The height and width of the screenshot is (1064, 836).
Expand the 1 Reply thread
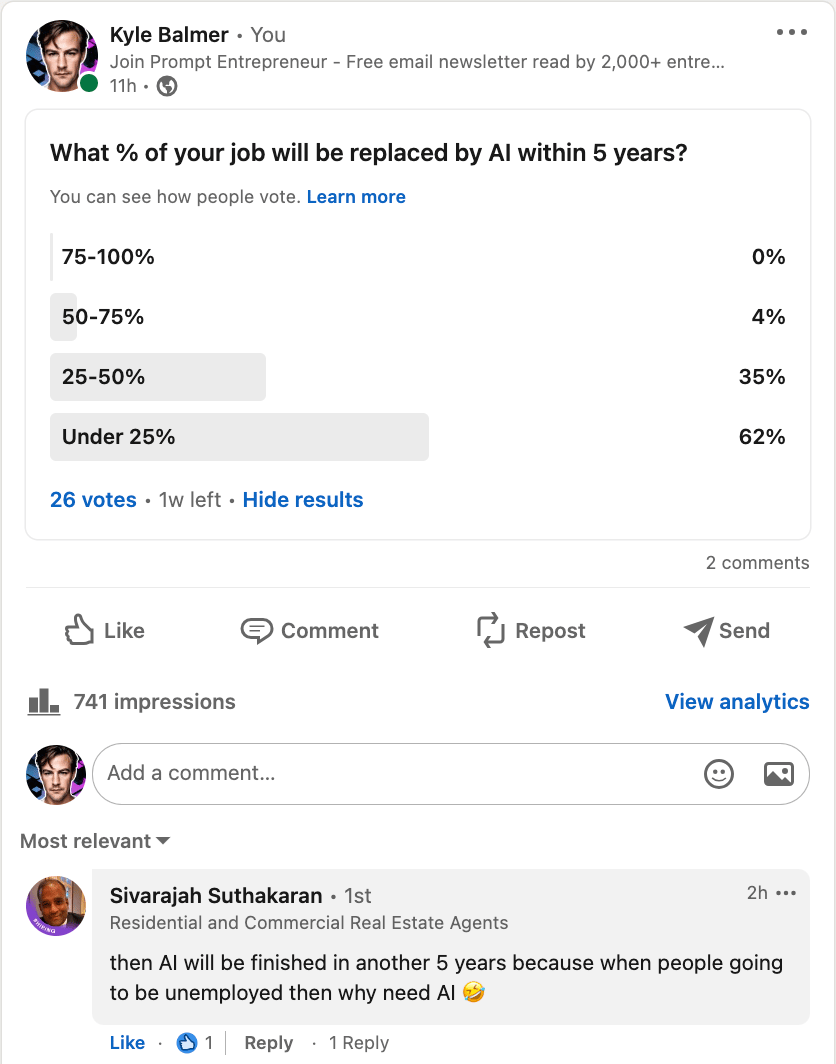coord(358,1043)
